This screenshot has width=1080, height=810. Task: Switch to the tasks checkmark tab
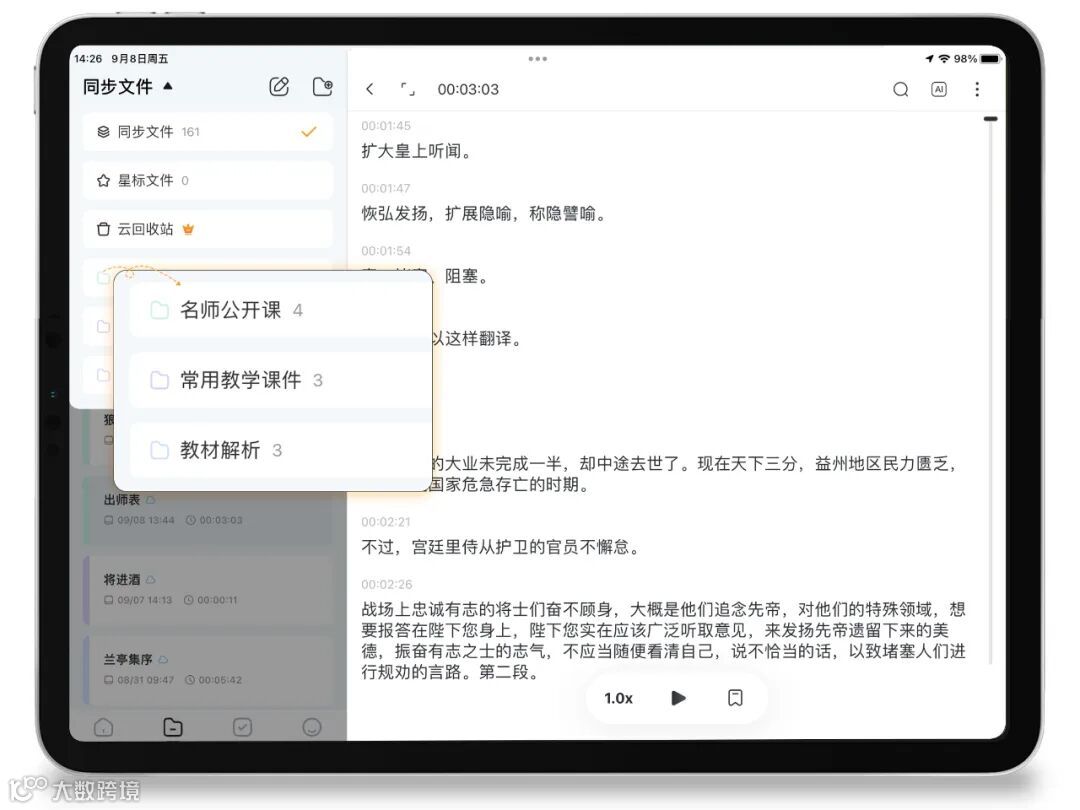(242, 727)
